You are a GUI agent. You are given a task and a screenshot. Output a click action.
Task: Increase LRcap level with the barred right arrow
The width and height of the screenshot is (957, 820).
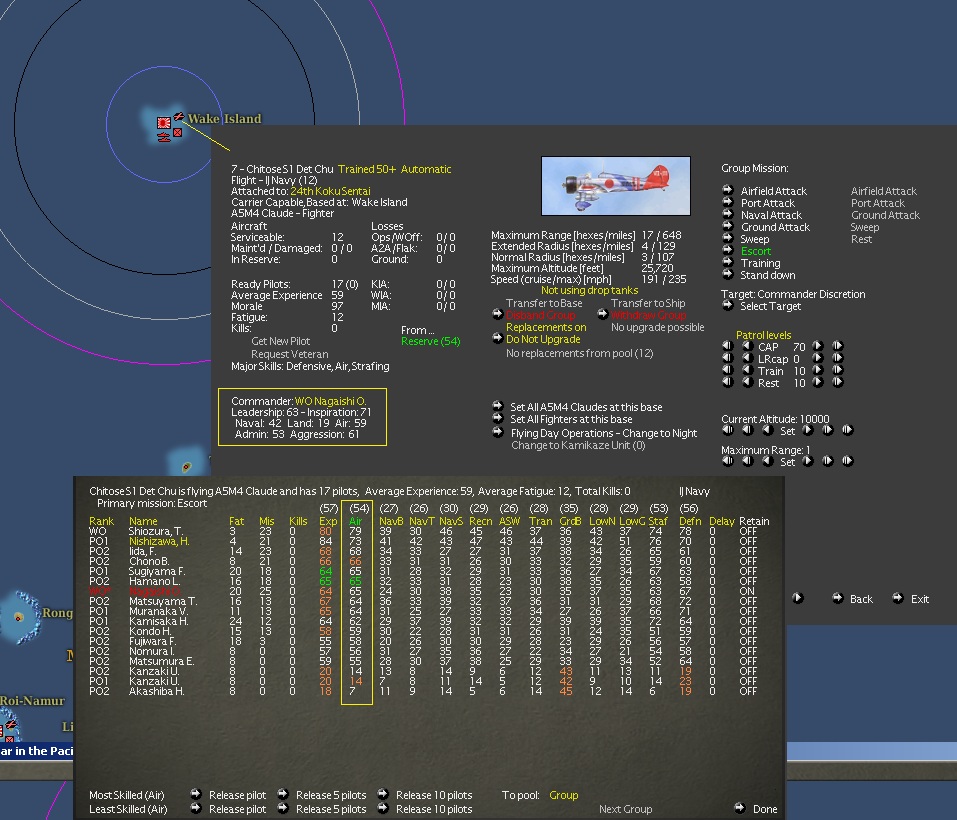coord(837,358)
